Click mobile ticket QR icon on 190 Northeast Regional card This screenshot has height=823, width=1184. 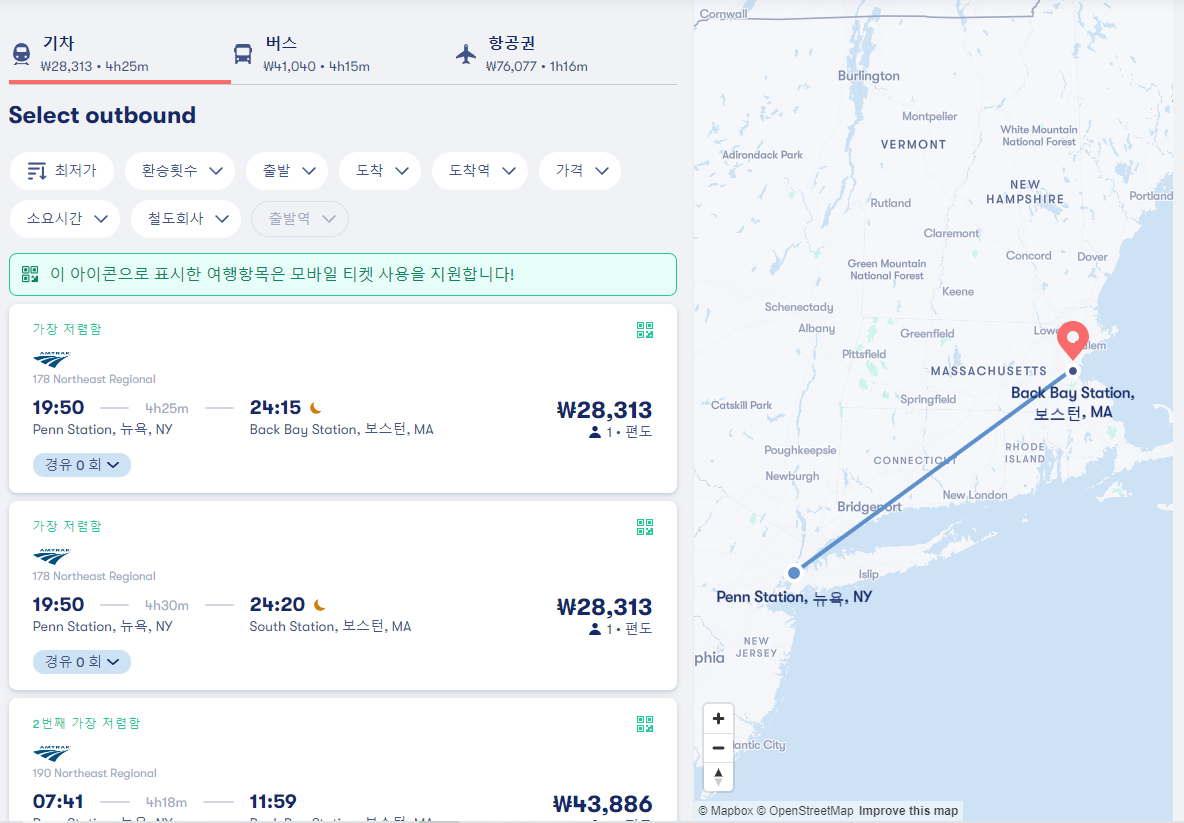(645, 724)
